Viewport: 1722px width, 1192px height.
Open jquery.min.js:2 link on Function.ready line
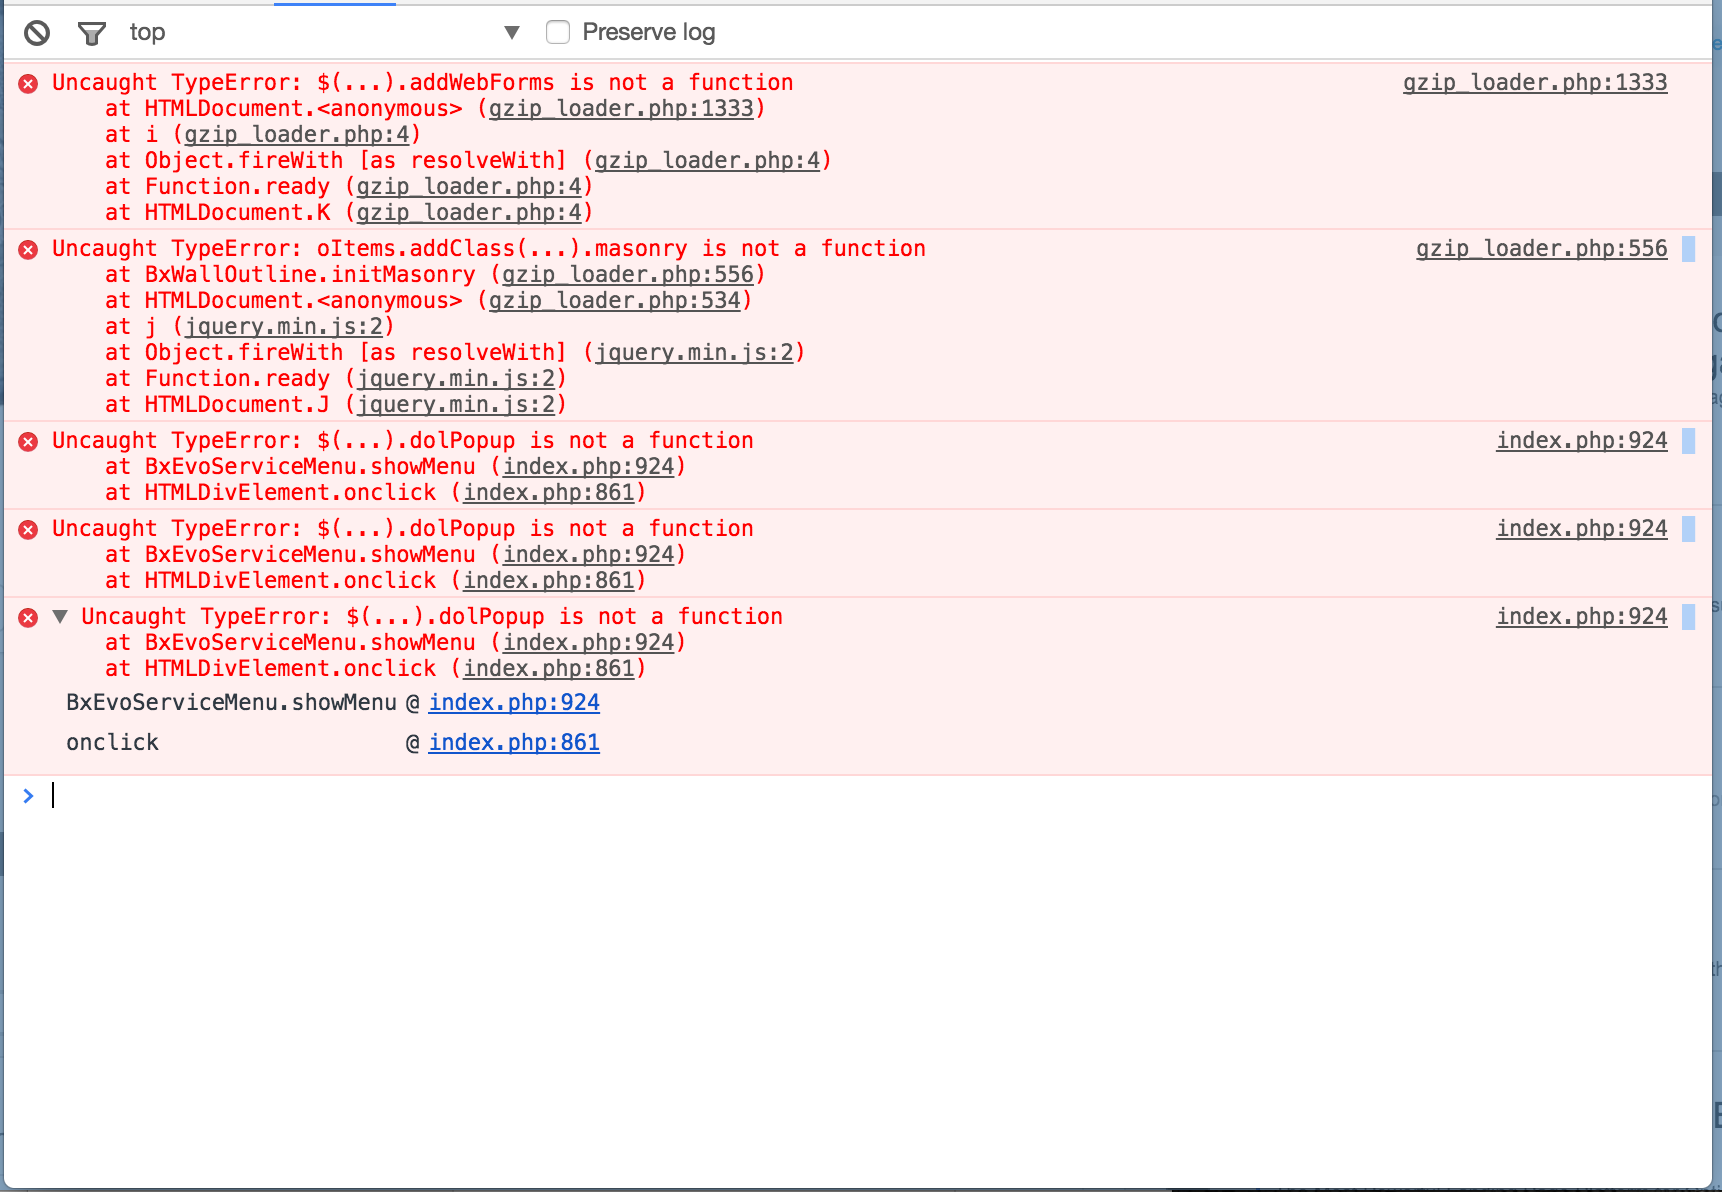455,379
